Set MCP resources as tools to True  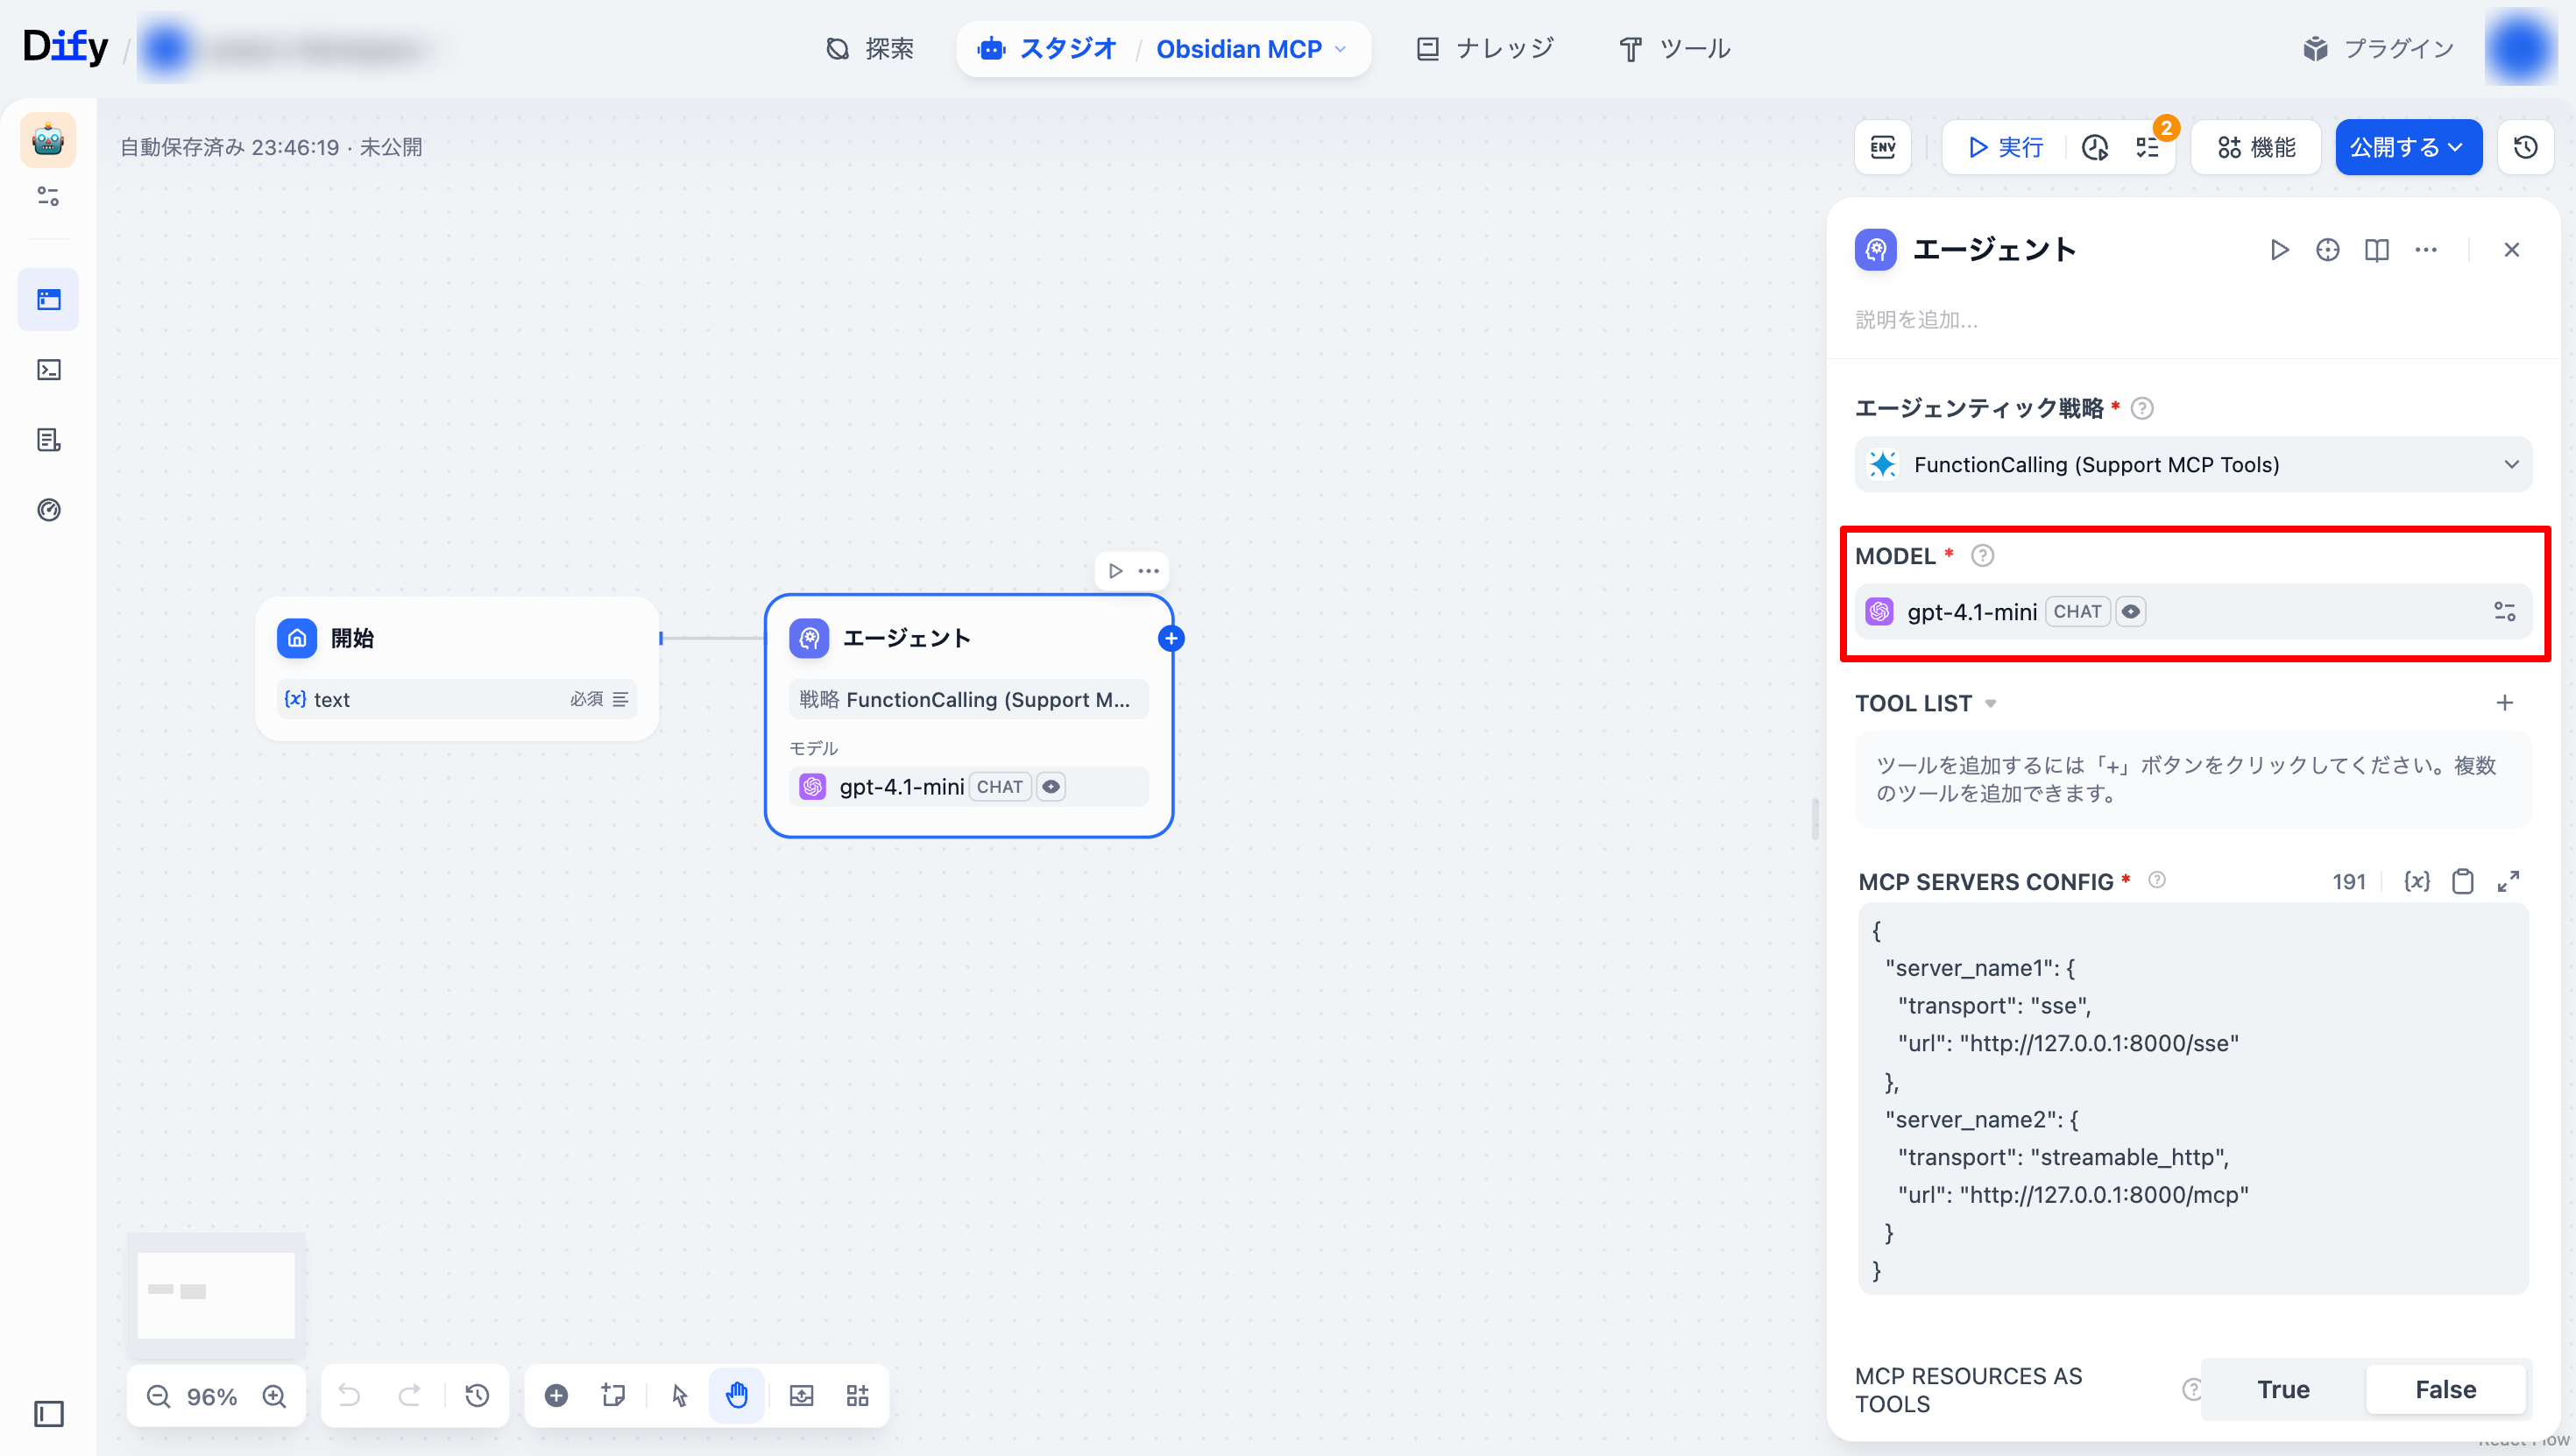[x=2283, y=1389]
